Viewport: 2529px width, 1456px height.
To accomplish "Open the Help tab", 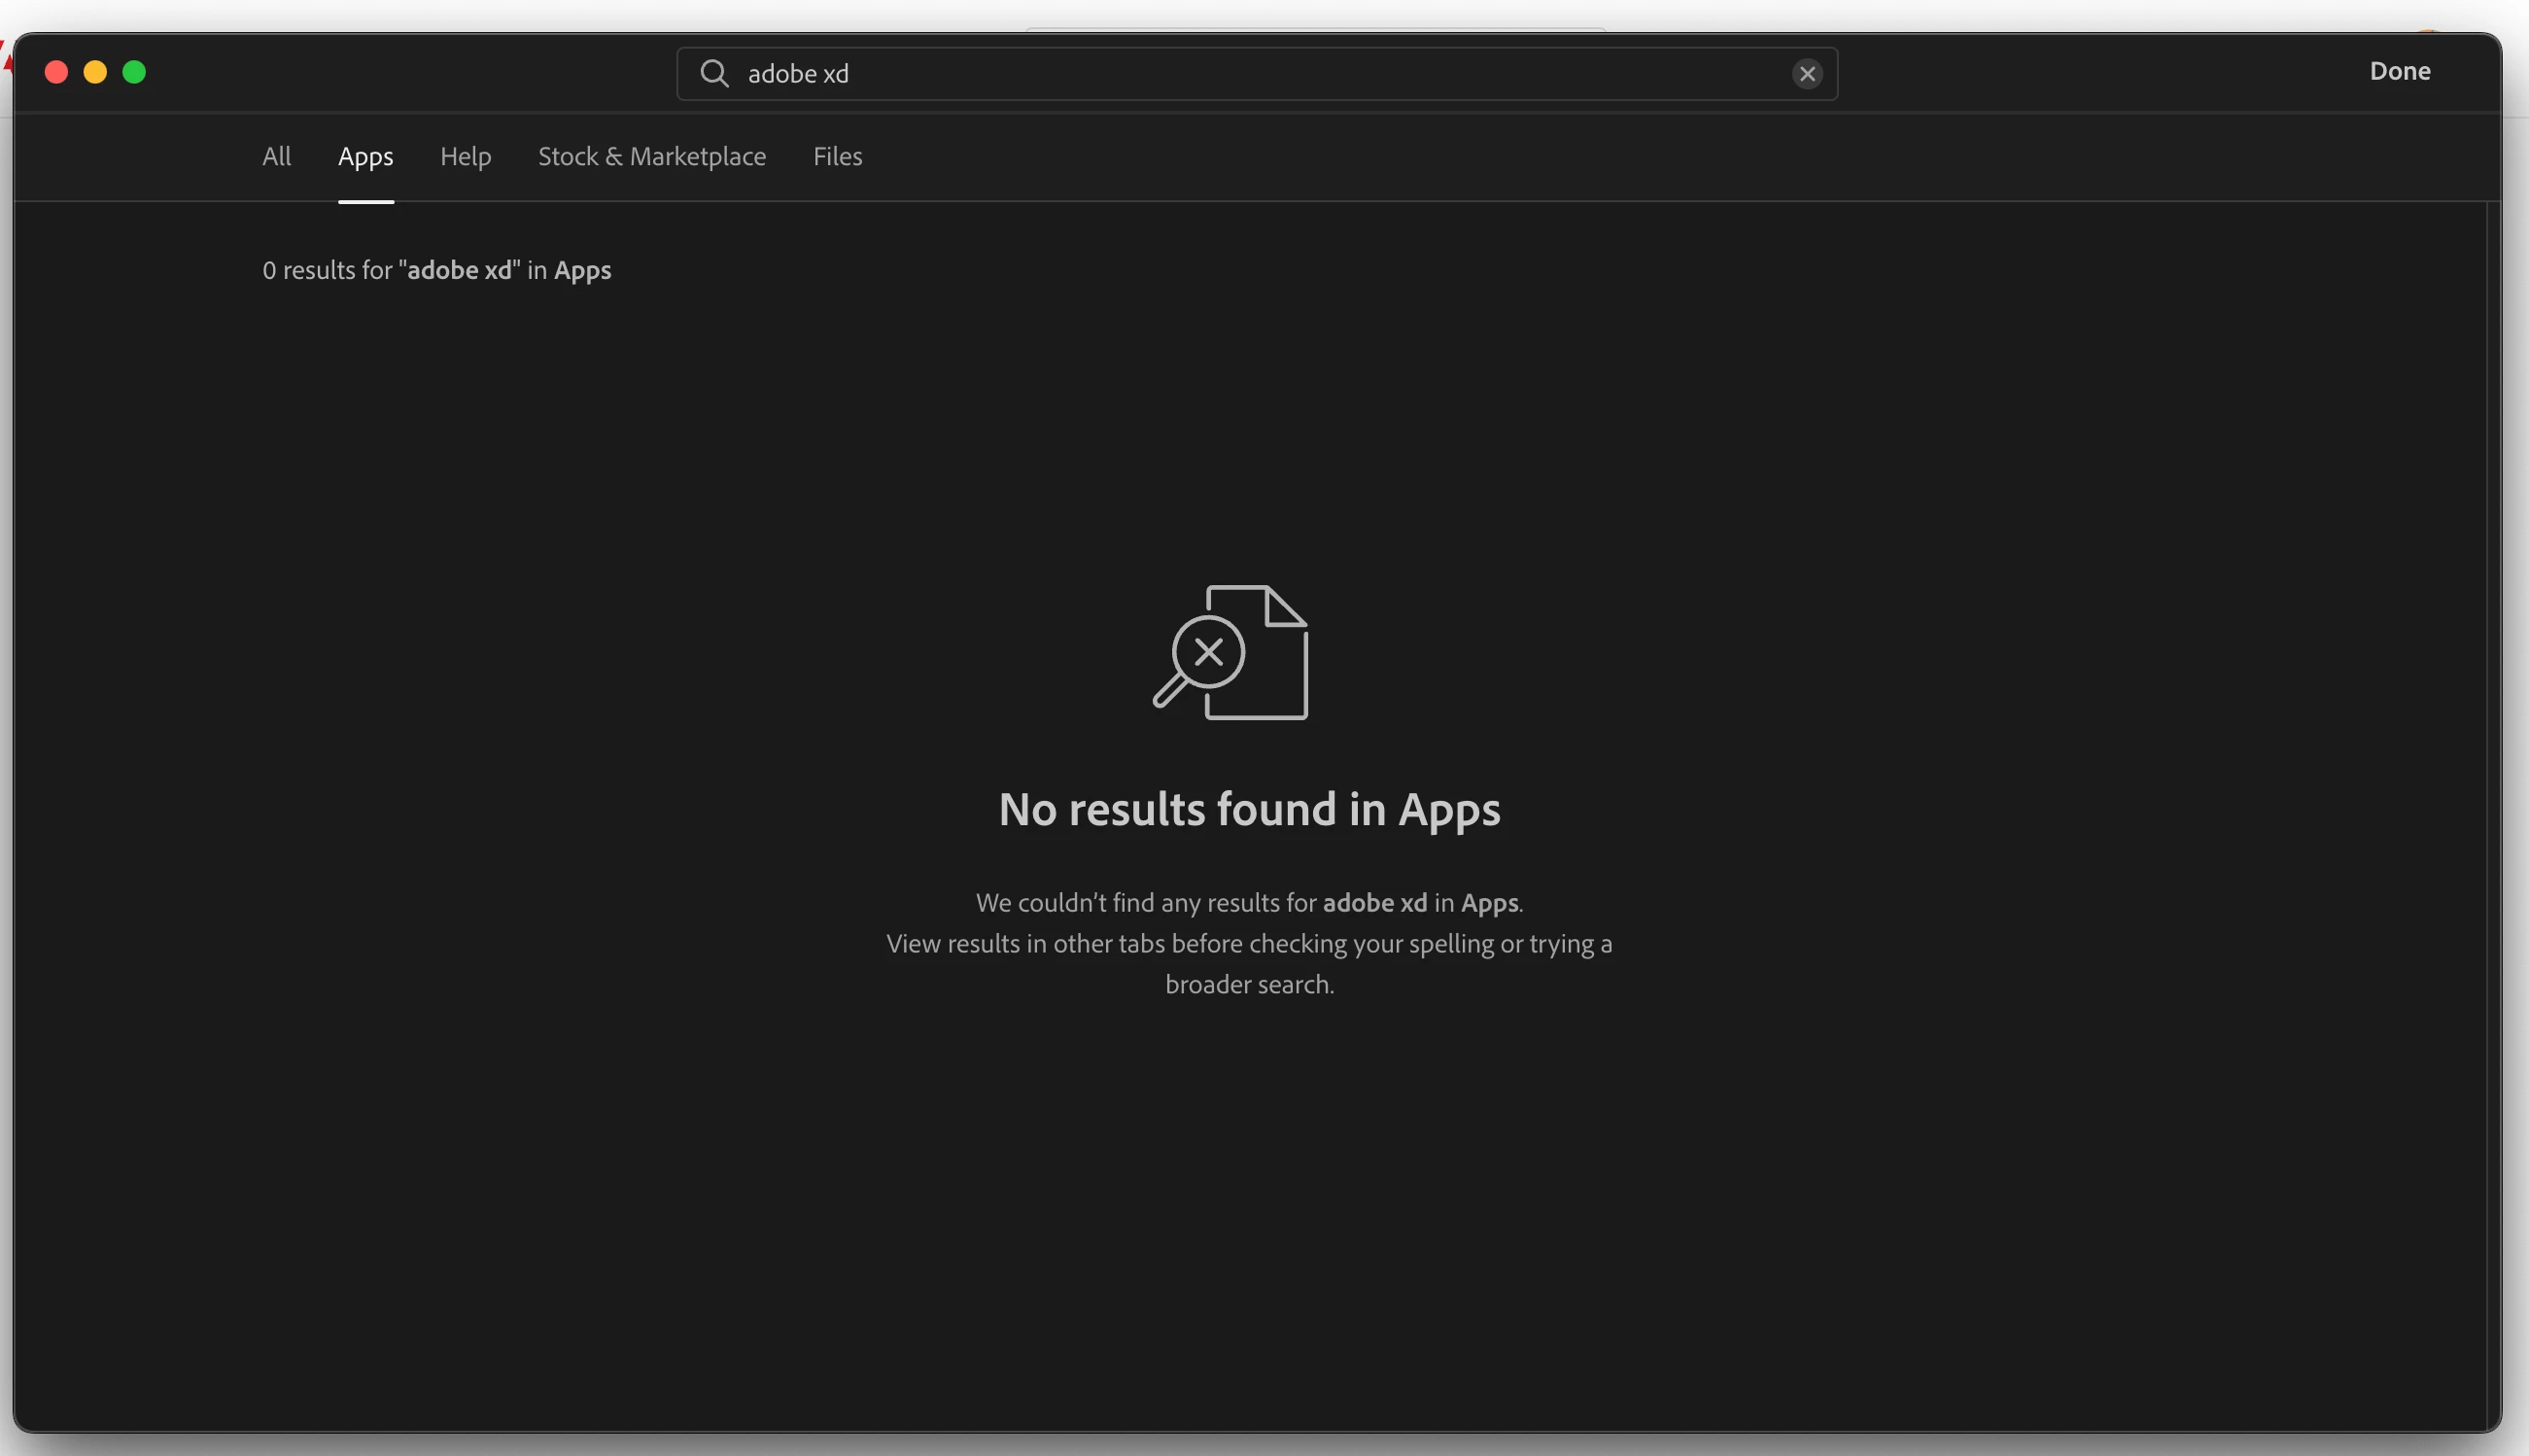I will coord(465,156).
